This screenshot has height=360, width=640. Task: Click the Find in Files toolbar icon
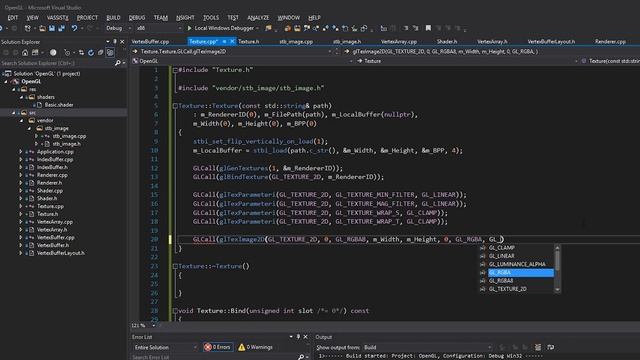point(268,28)
